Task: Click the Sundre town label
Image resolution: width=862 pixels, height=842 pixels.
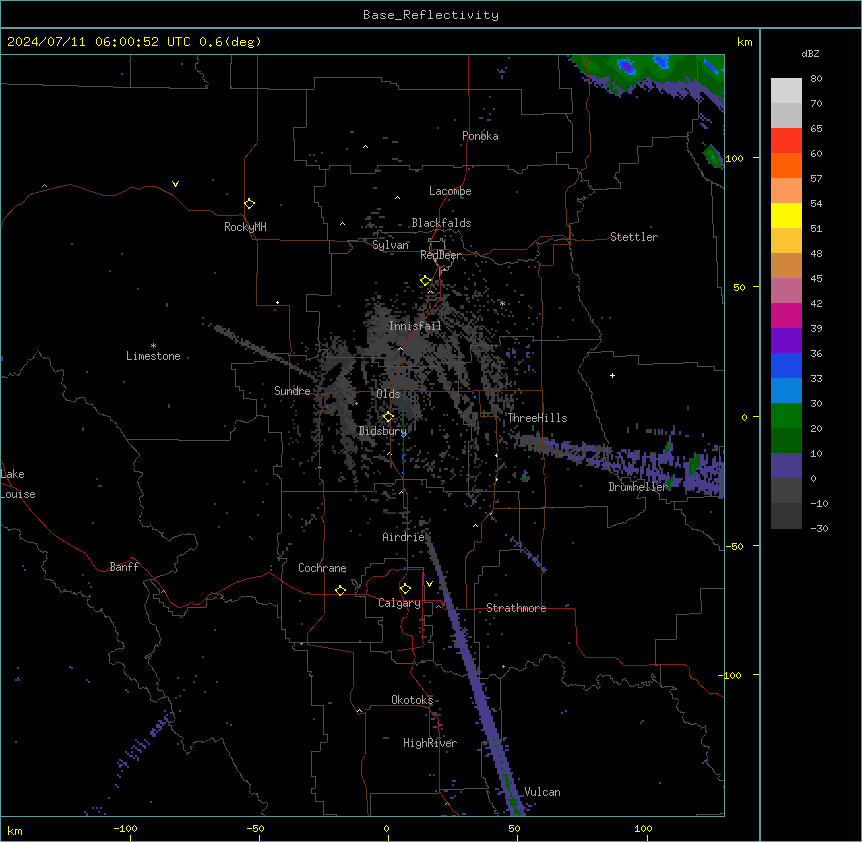Action: click(x=292, y=391)
